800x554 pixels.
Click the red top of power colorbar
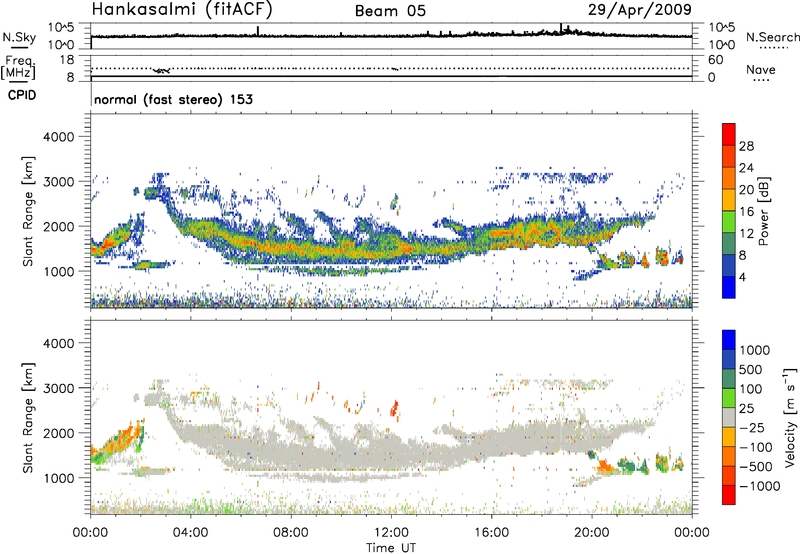click(x=729, y=134)
